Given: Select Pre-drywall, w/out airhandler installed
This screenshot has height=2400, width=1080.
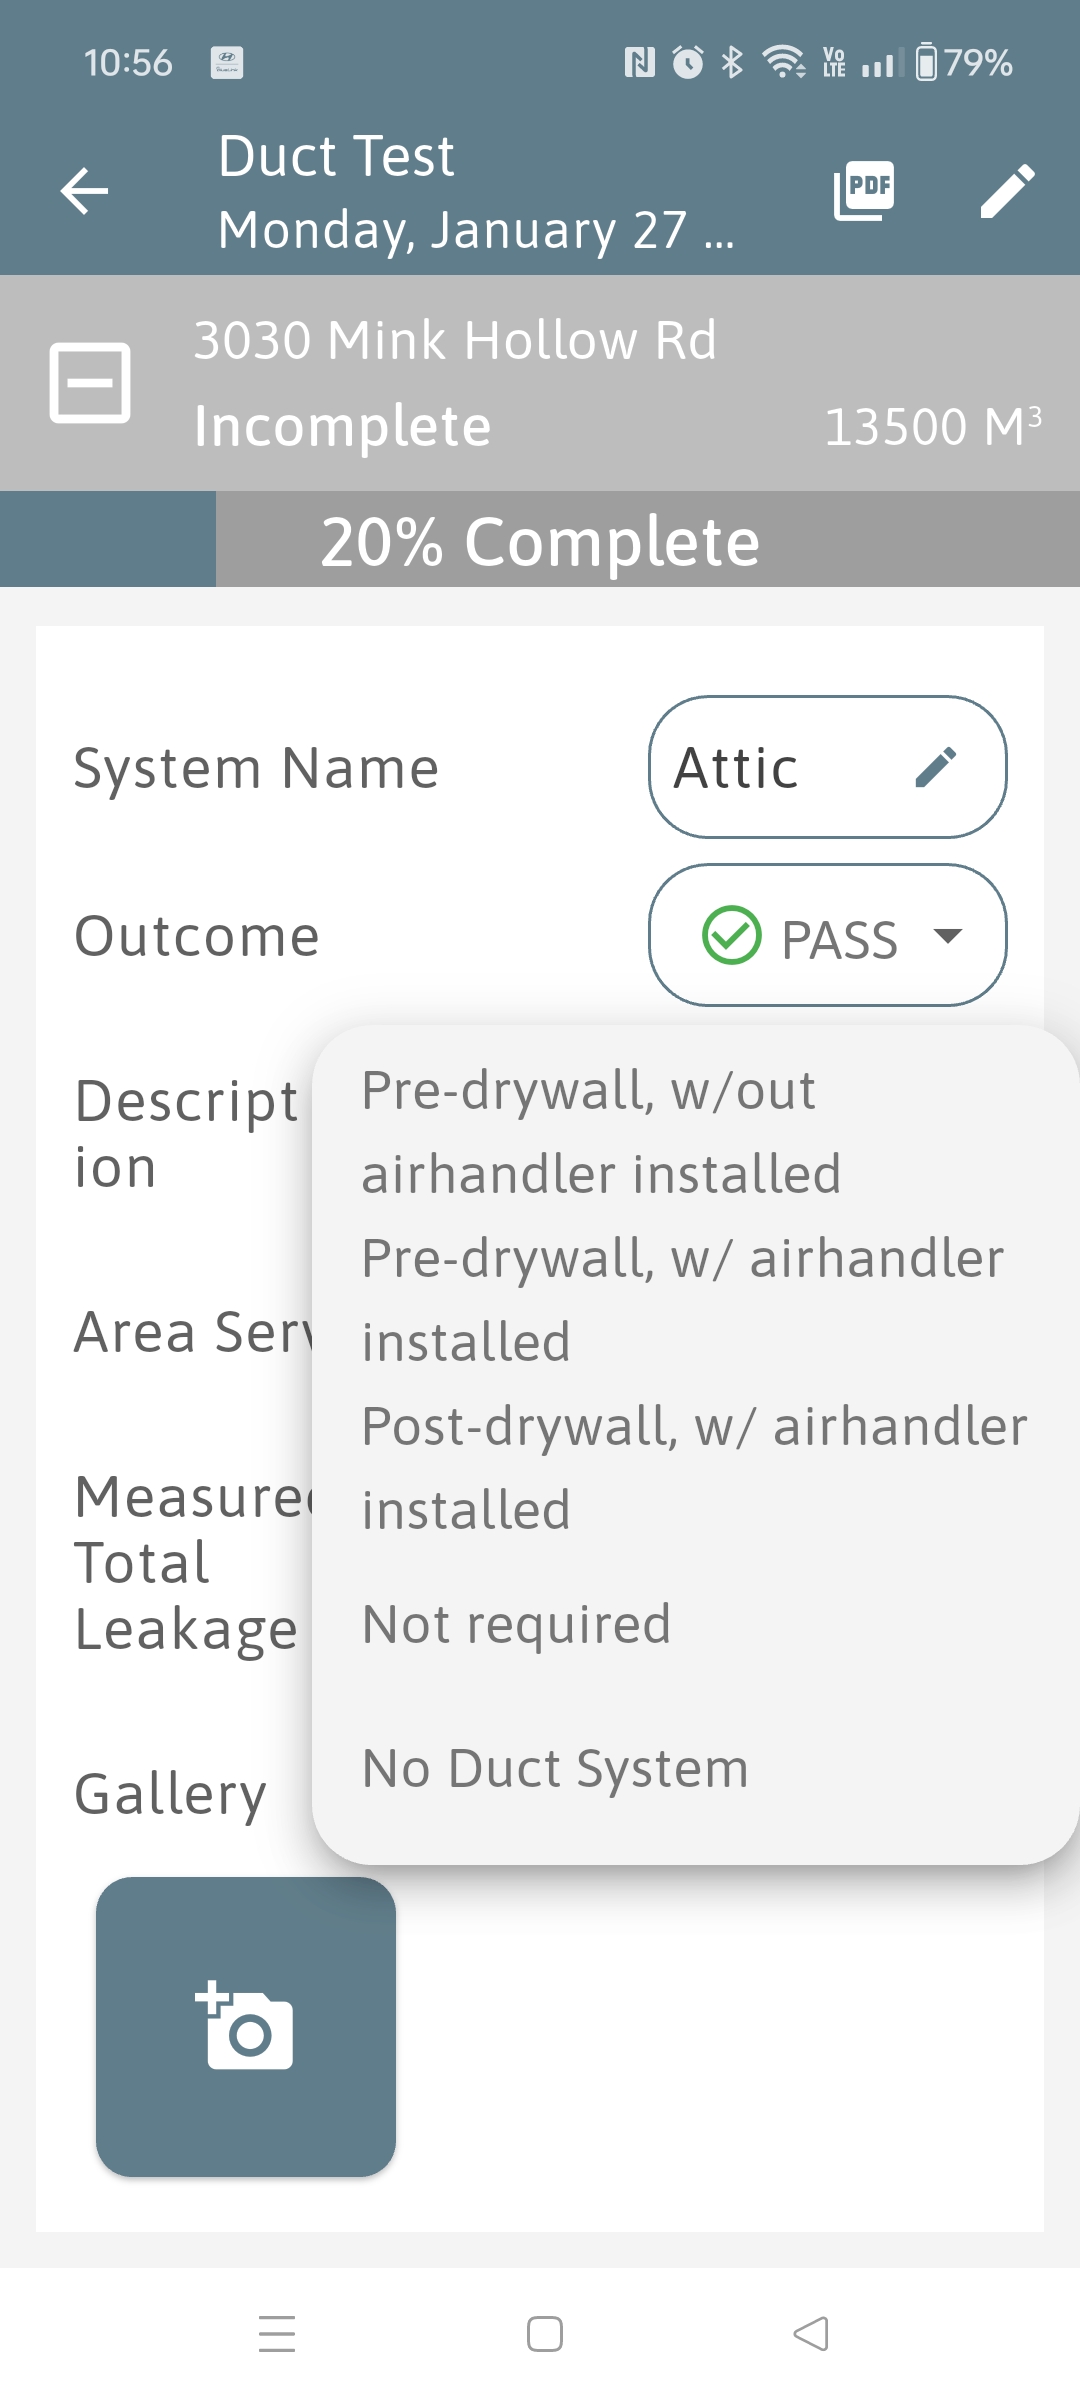Looking at the screenshot, I should click(x=600, y=1131).
